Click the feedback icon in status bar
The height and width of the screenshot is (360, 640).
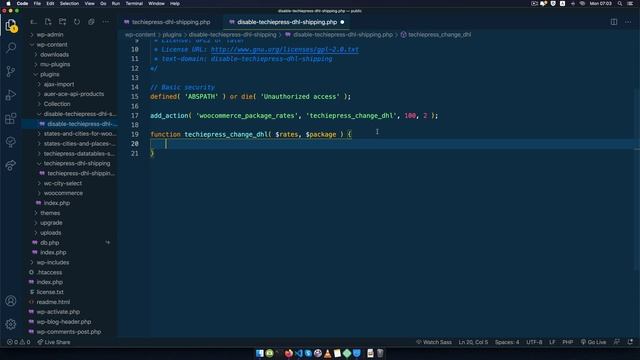pyautogui.click(x=617, y=342)
